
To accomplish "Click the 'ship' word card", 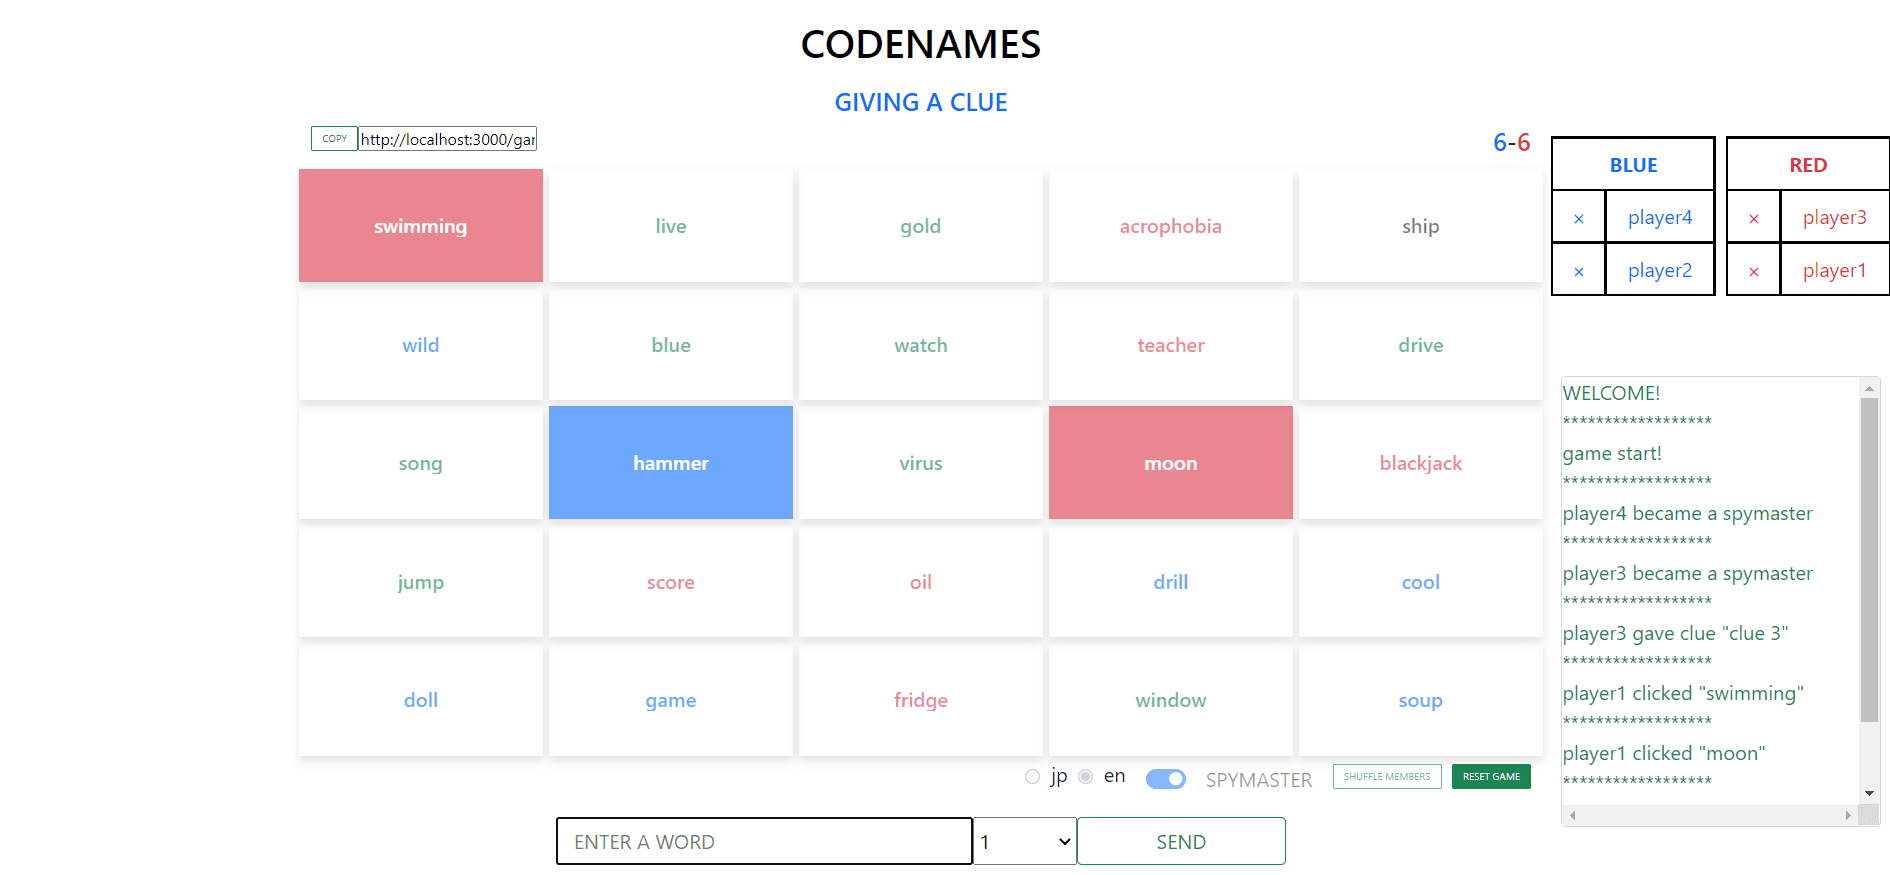I will (1421, 226).
